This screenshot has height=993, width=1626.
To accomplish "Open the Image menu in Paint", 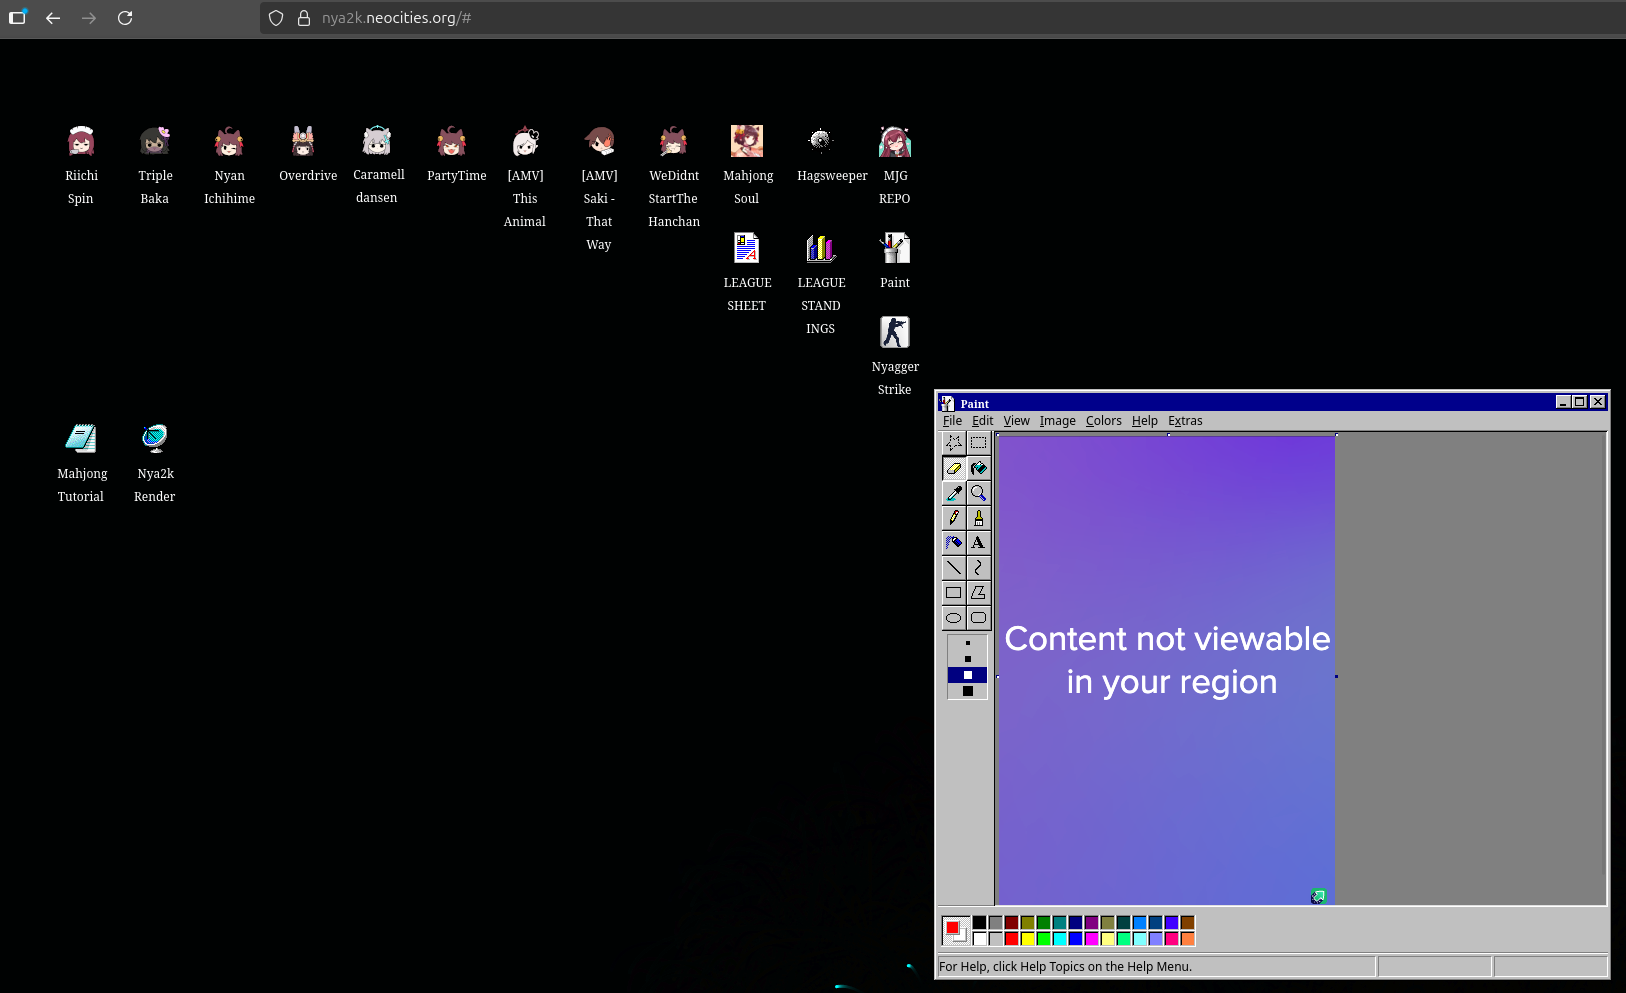I will pos(1057,421).
